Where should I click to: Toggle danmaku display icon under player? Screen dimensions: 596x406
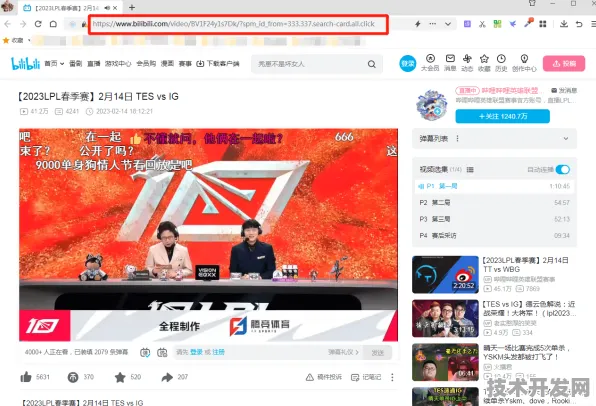pos(145,352)
